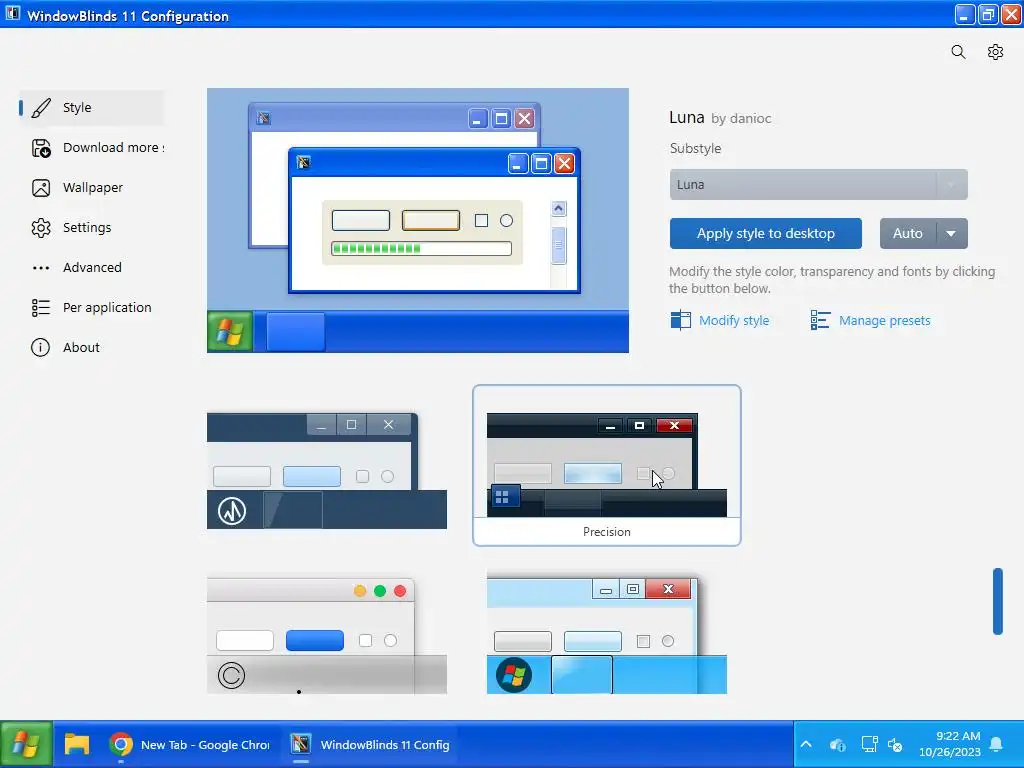Screen dimensions: 1024x768
Task: Click the Style paintbrush icon in sidebar
Action: coord(41,108)
